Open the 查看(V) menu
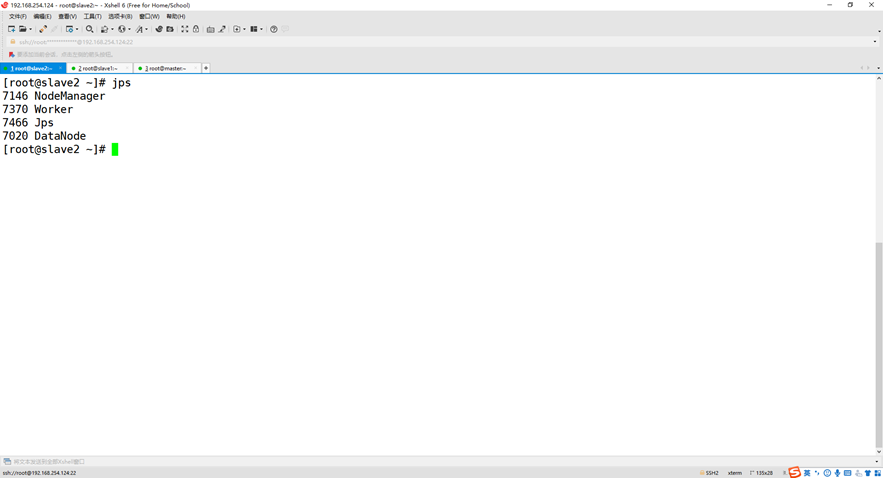Image resolution: width=883 pixels, height=478 pixels. 67,16
